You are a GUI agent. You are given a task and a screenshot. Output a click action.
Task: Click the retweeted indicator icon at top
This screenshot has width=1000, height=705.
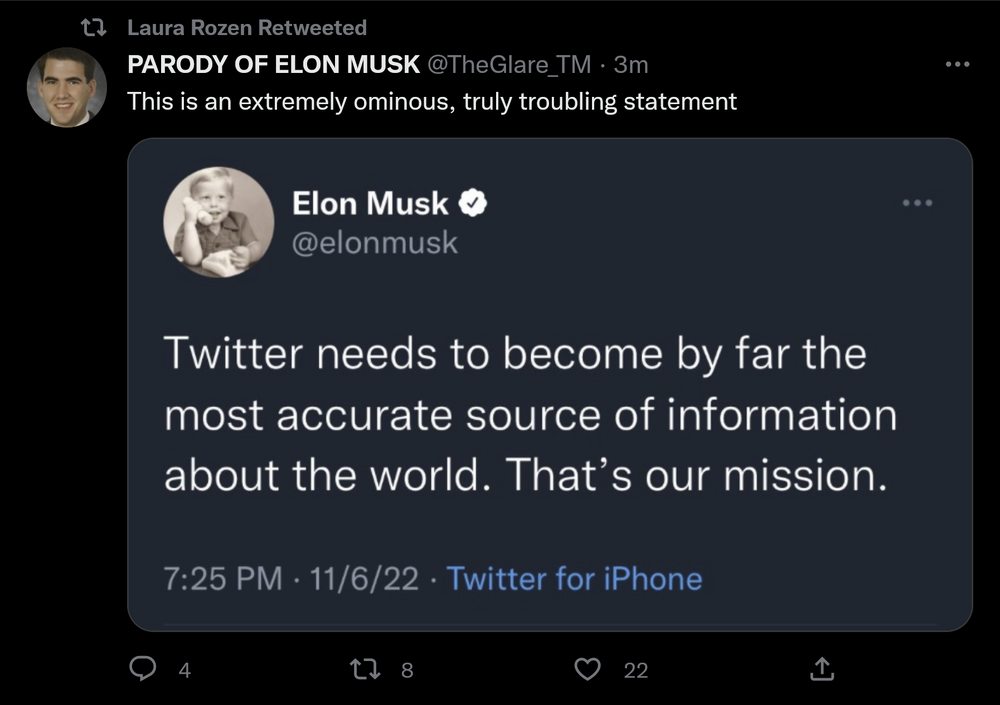tap(99, 27)
